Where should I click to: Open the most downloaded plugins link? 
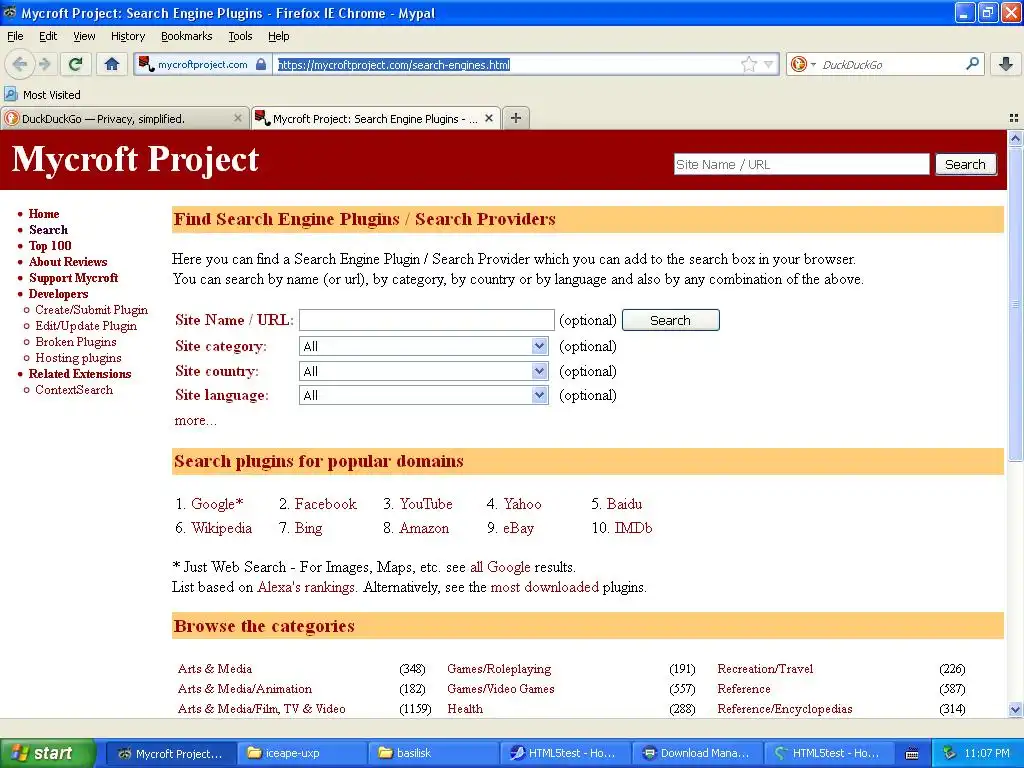545,587
